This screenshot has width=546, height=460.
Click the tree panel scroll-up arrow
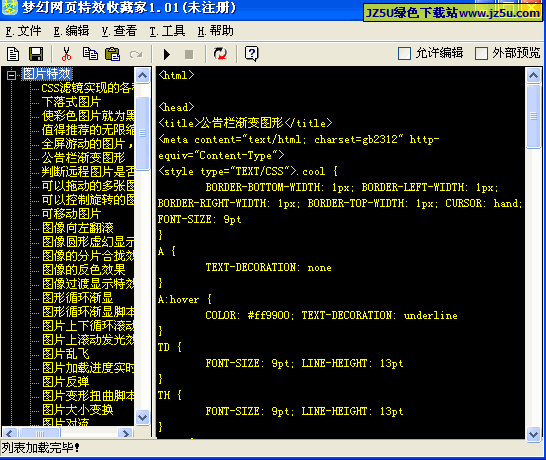coord(142,75)
